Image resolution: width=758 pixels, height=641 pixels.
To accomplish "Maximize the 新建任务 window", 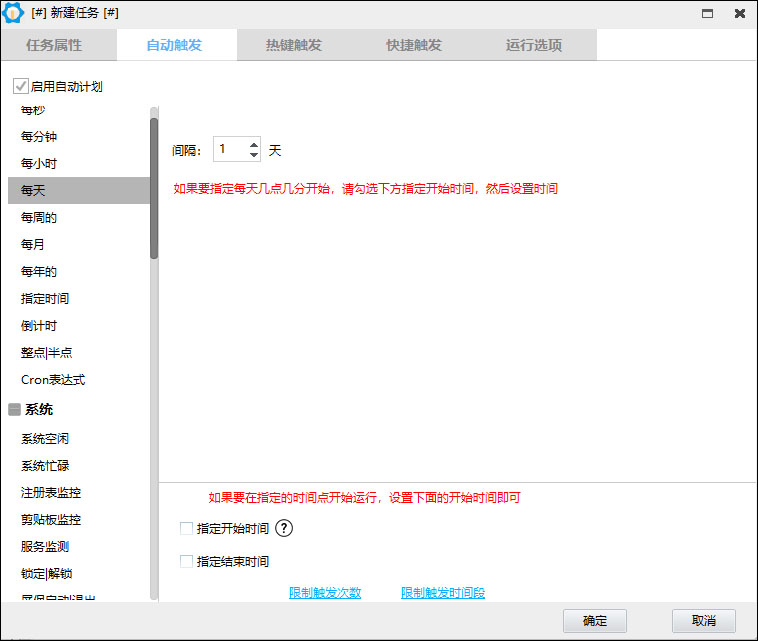I will [x=707, y=14].
